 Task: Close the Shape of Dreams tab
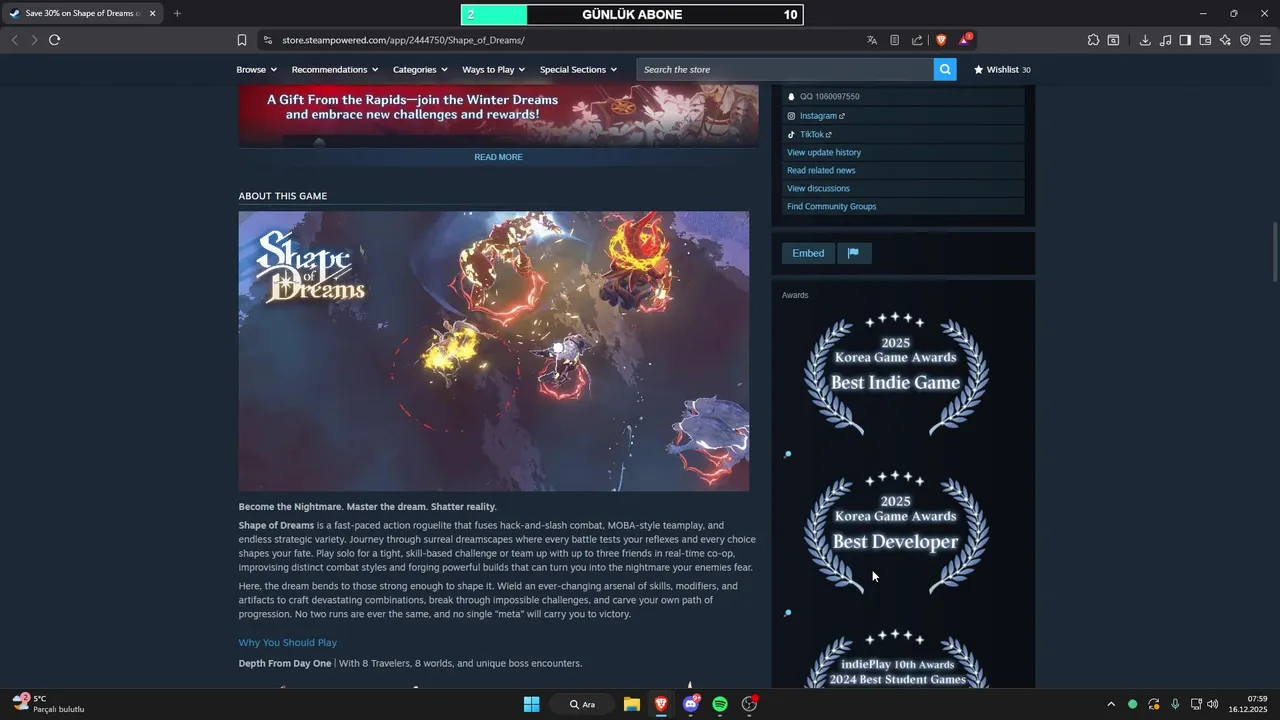point(153,14)
